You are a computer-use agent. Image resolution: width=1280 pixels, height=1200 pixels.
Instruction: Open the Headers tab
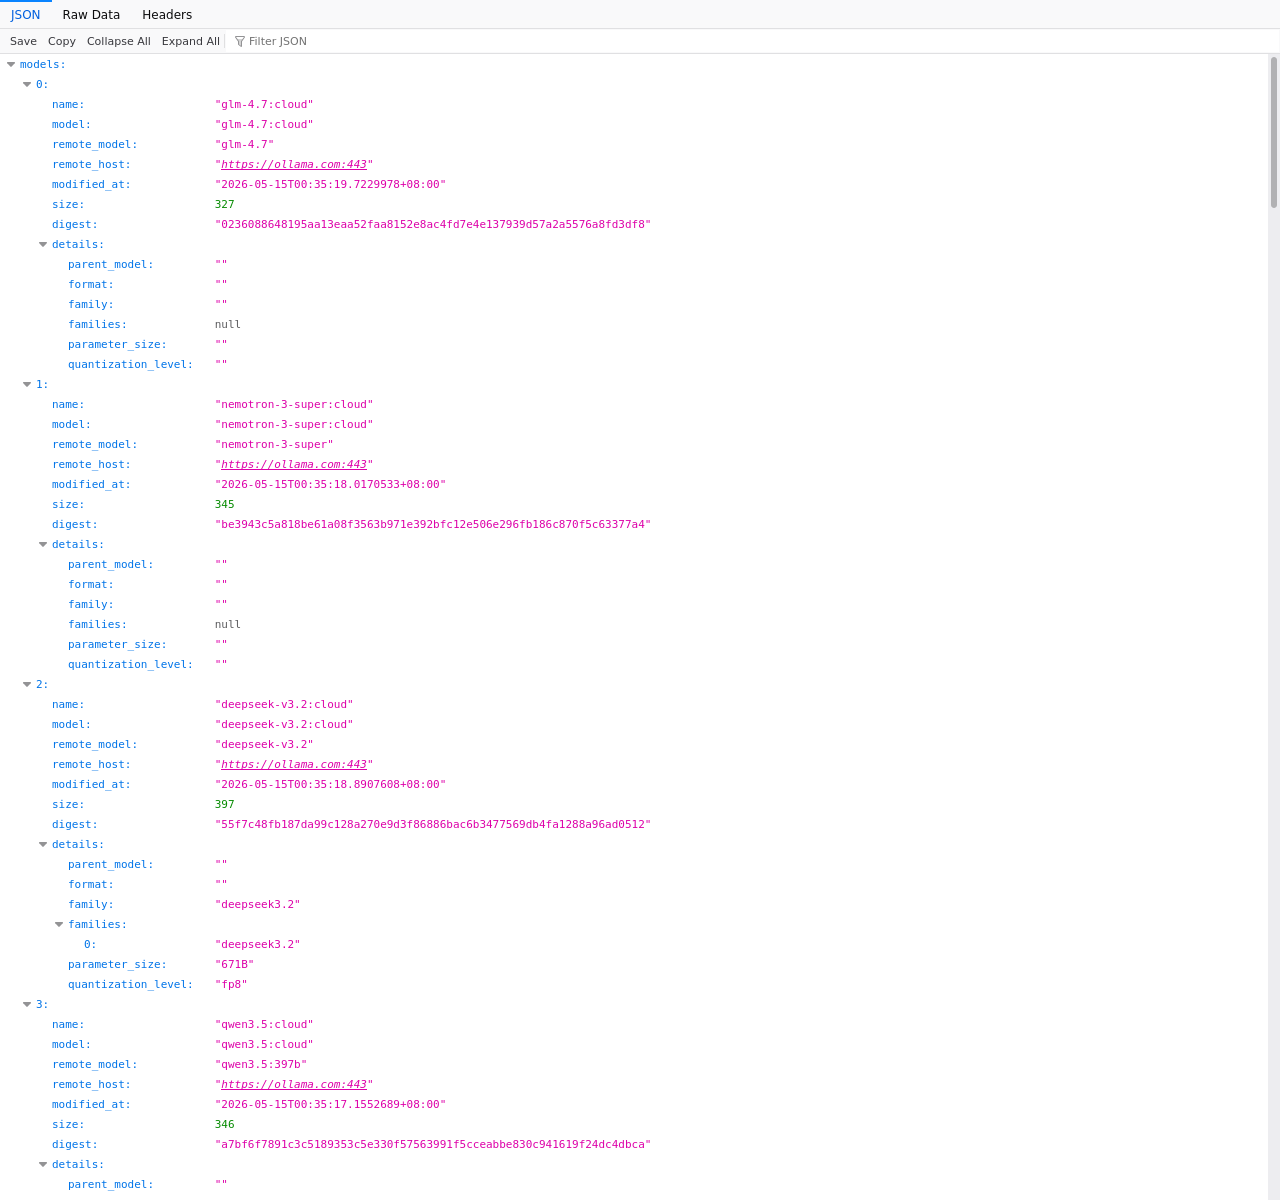click(x=167, y=15)
